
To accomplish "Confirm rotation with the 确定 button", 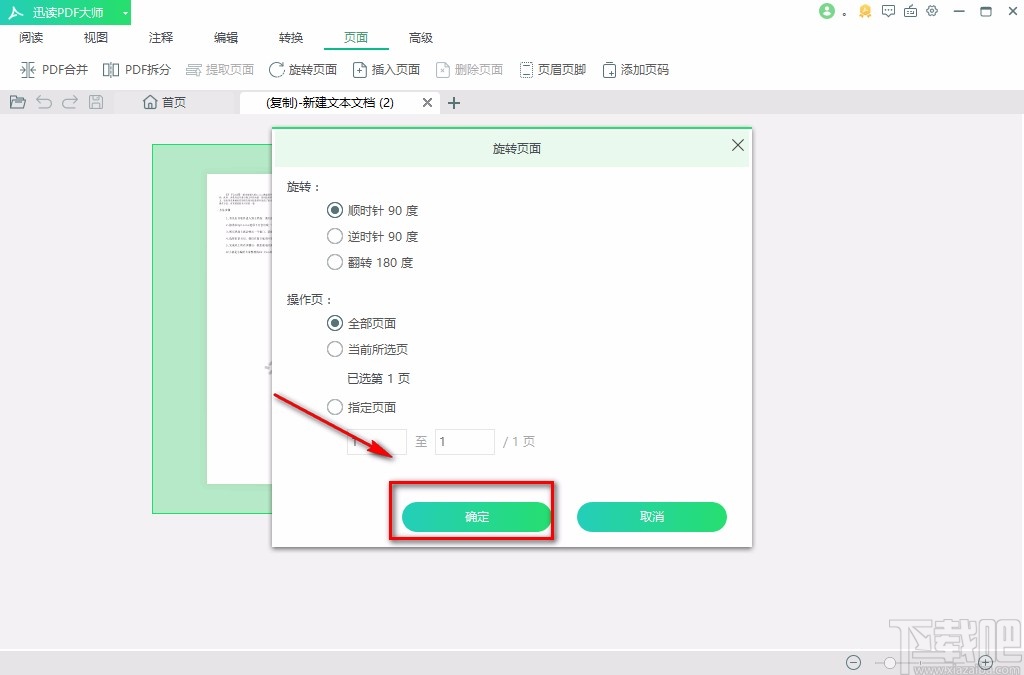I will (475, 517).
